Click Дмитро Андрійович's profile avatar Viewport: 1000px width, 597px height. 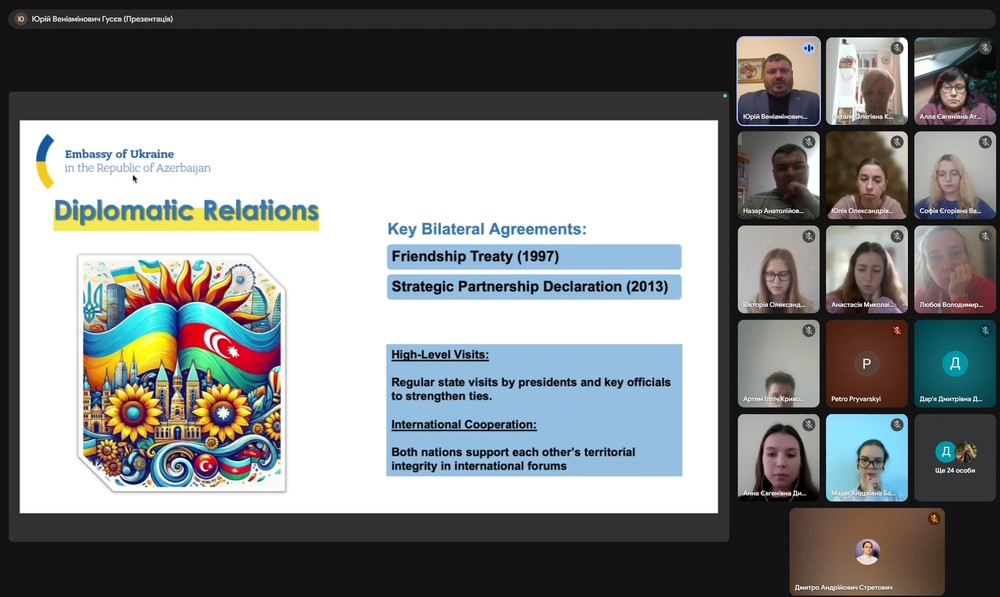pyautogui.click(x=866, y=551)
